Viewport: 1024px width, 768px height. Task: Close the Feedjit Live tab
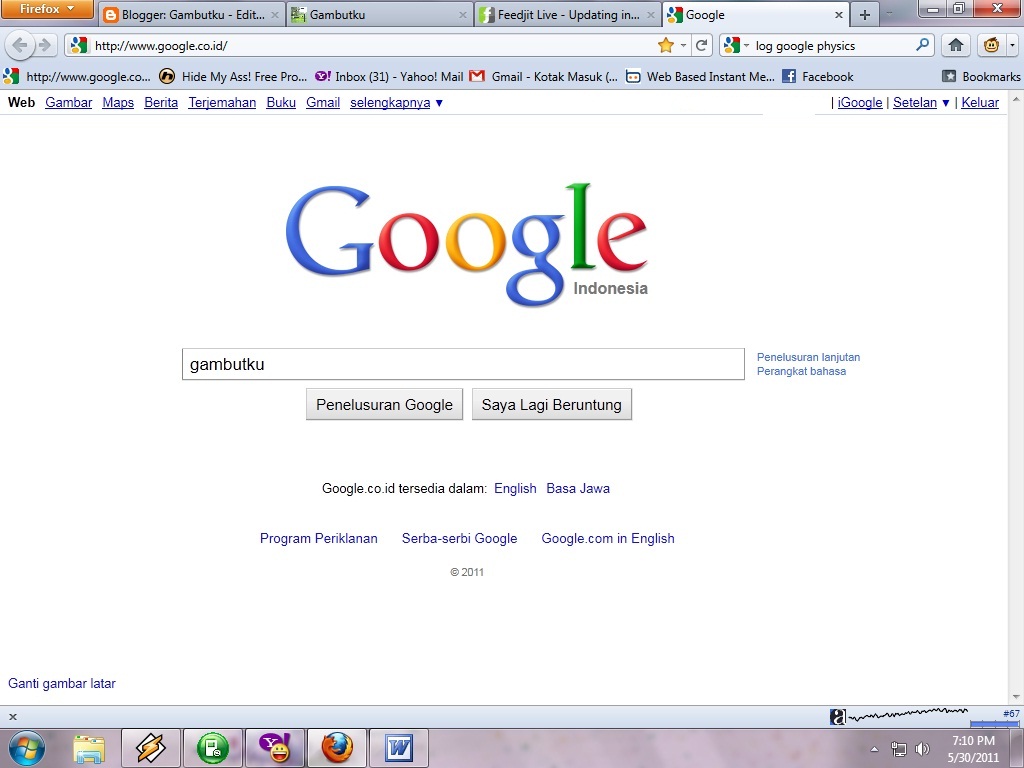pyautogui.click(x=650, y=14)
